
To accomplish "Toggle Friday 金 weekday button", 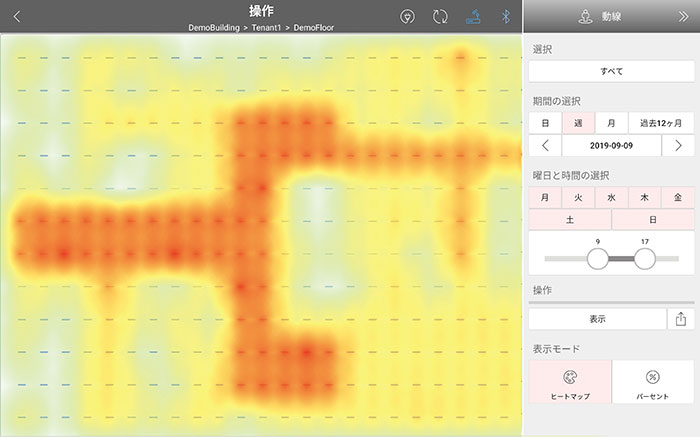I will (678, 197).
